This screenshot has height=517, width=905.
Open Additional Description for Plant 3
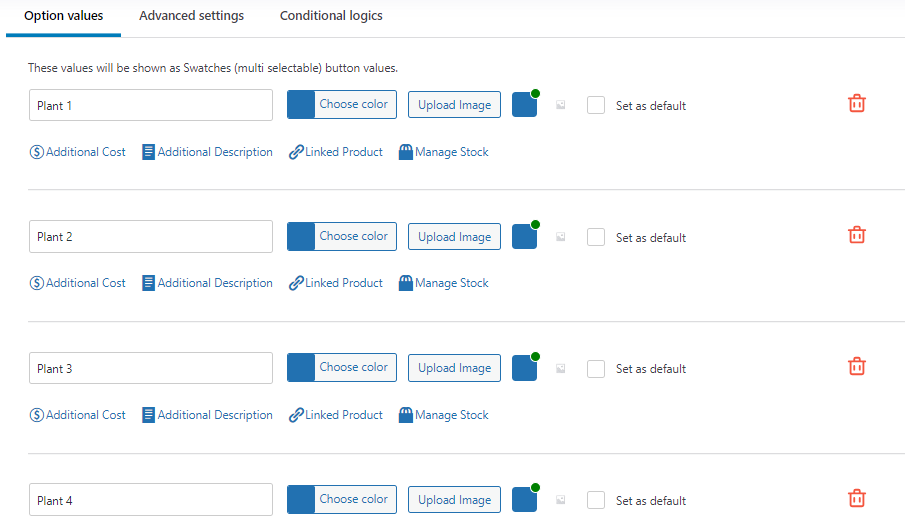207,415
